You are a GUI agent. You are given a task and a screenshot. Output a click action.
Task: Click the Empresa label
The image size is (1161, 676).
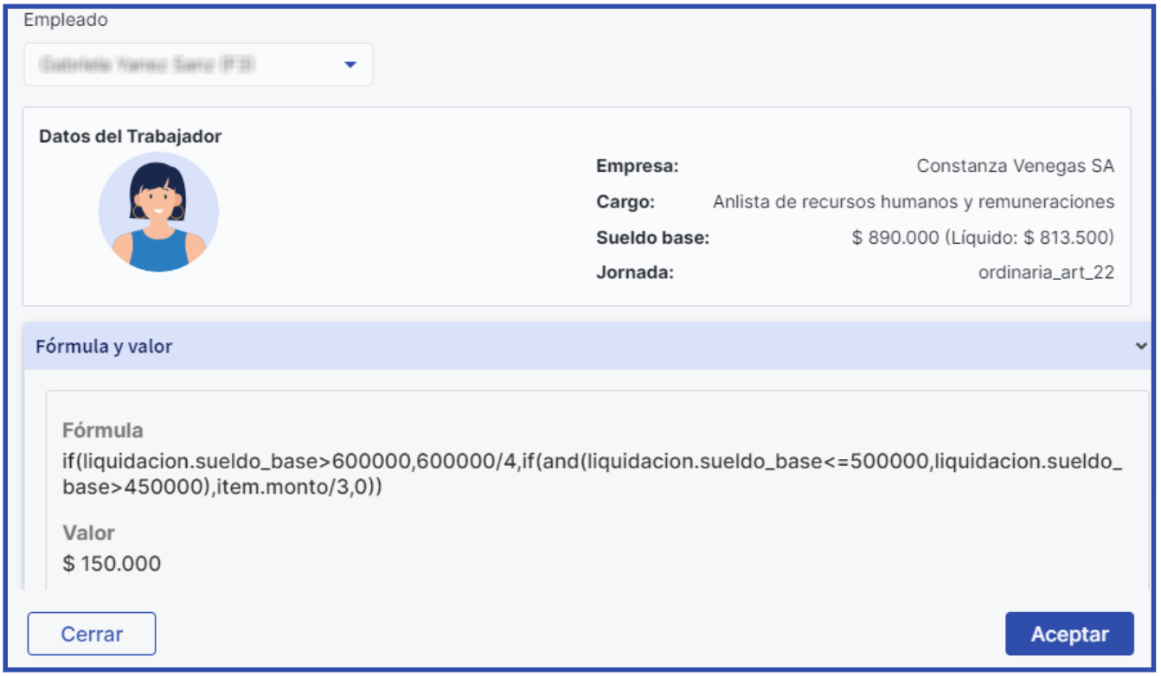[637, 166]
